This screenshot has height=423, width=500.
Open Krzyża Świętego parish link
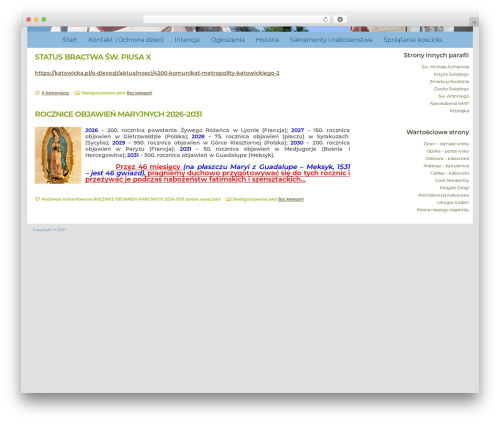pyautogui.click(x=451, y=74)
